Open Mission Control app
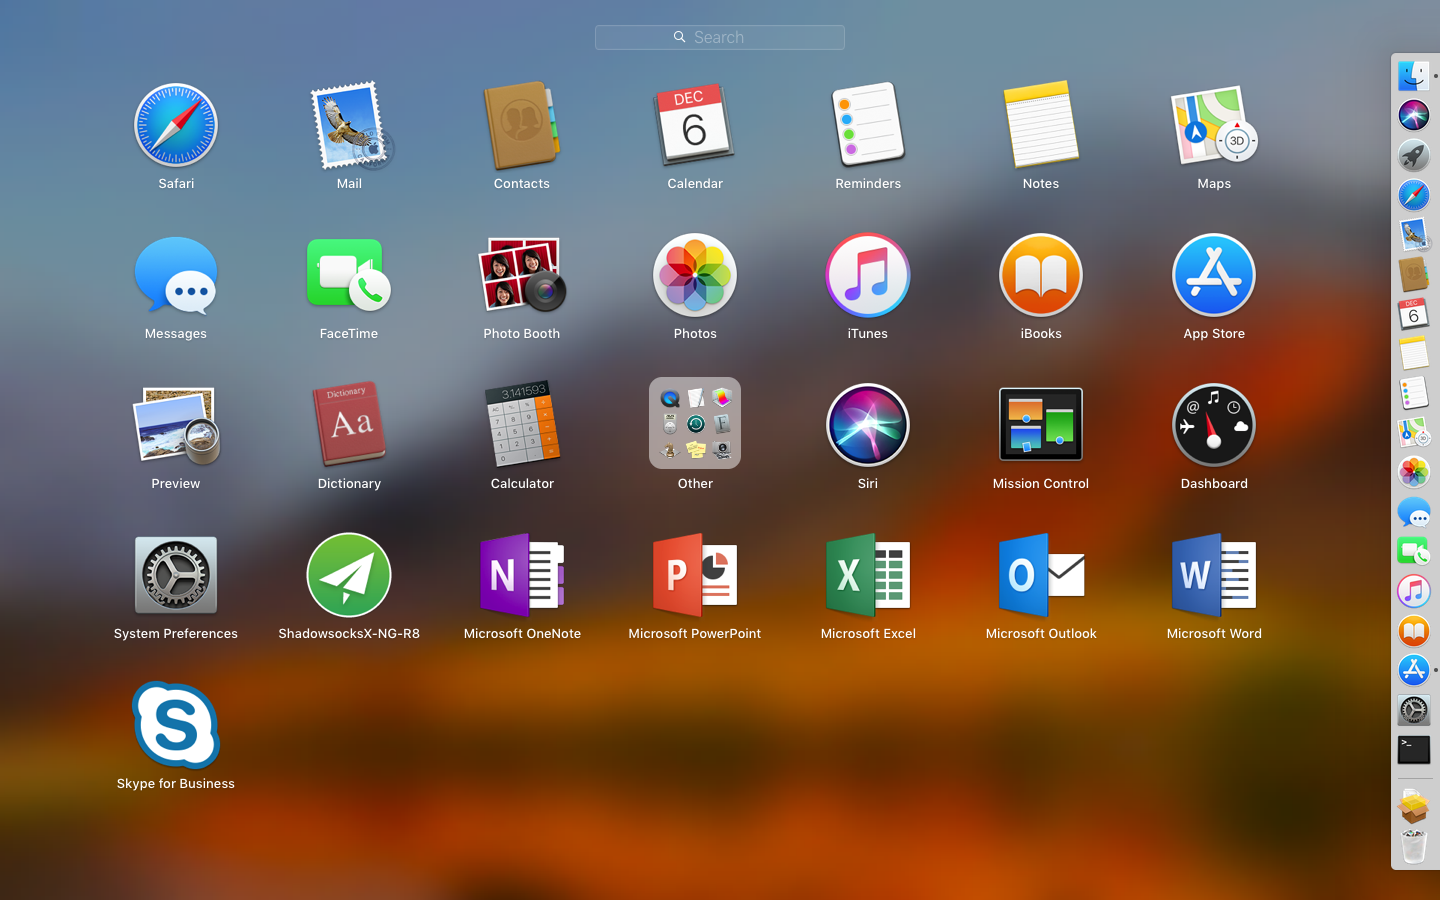The width and height of the screenshot is (1440, 900). pyautogui.click(x=1041, y=425)
